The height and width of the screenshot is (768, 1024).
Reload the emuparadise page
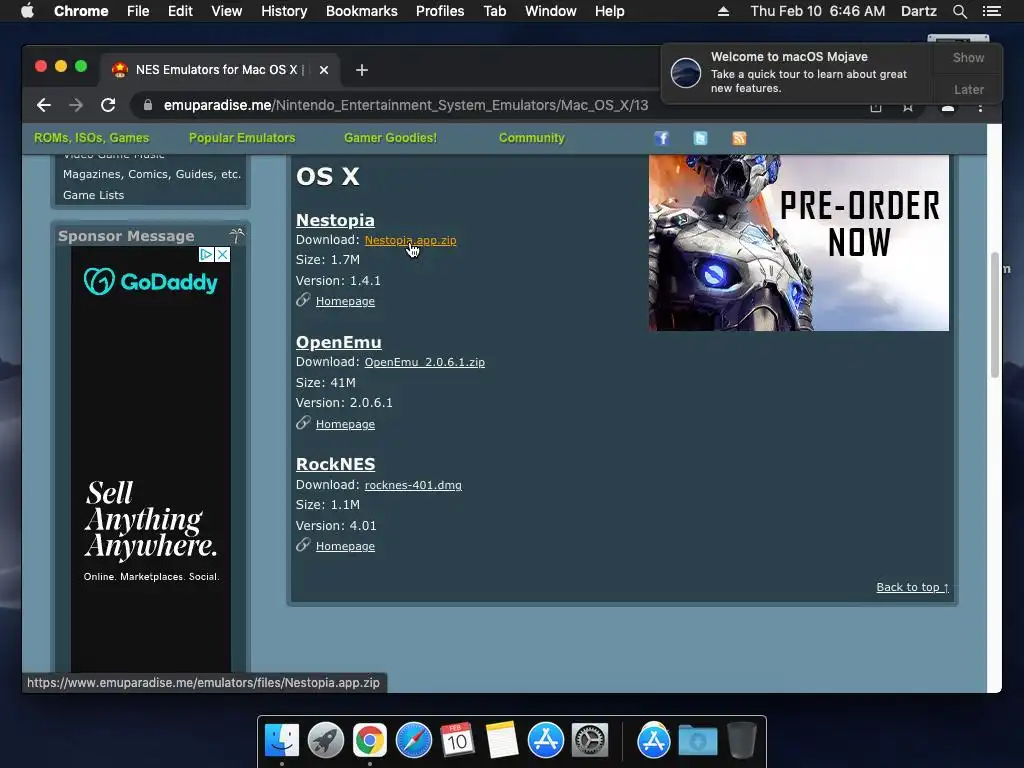pos(108,105)
